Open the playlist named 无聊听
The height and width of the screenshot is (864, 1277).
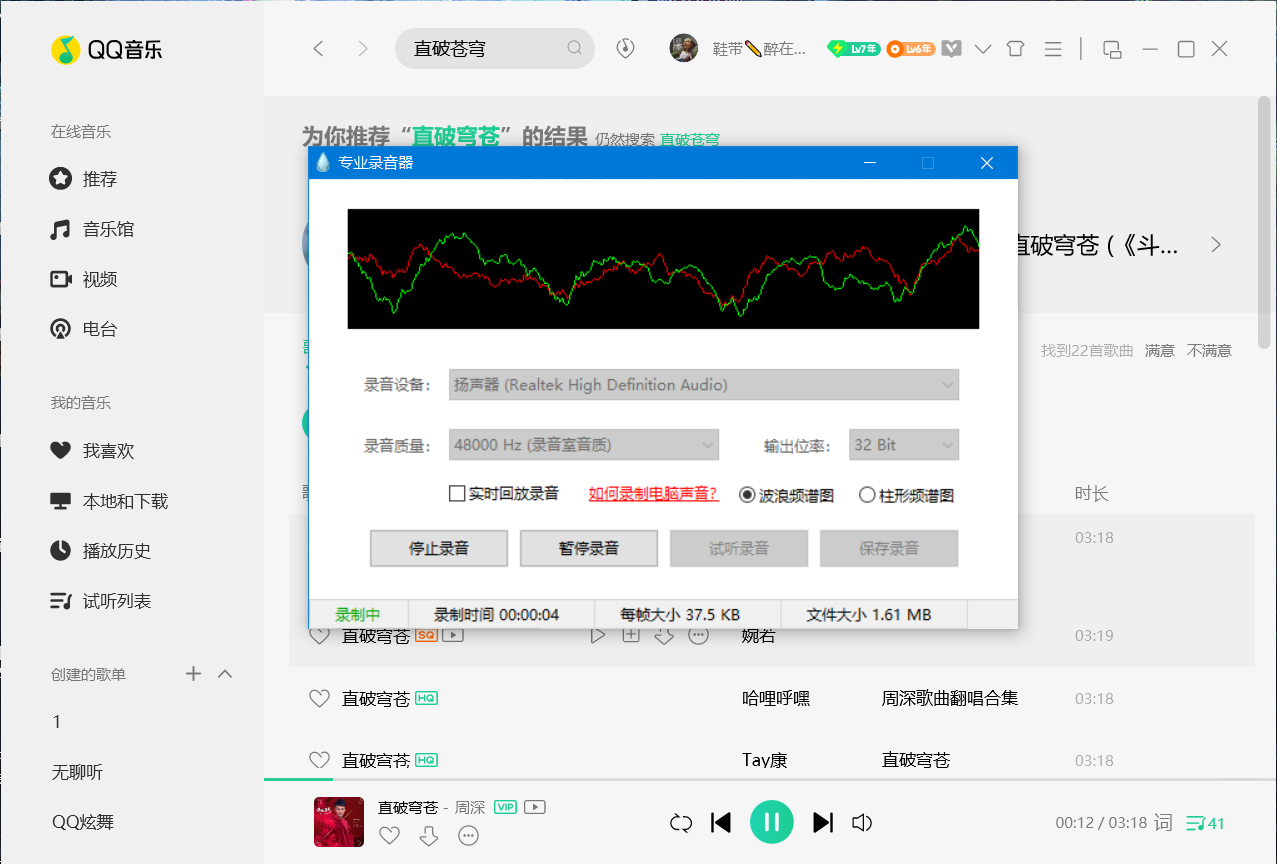[78, 772]
